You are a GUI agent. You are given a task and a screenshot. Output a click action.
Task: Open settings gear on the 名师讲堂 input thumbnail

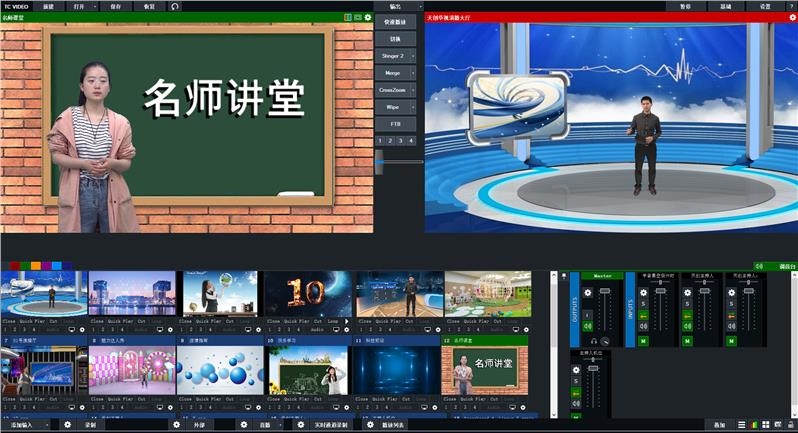point(523,408)
